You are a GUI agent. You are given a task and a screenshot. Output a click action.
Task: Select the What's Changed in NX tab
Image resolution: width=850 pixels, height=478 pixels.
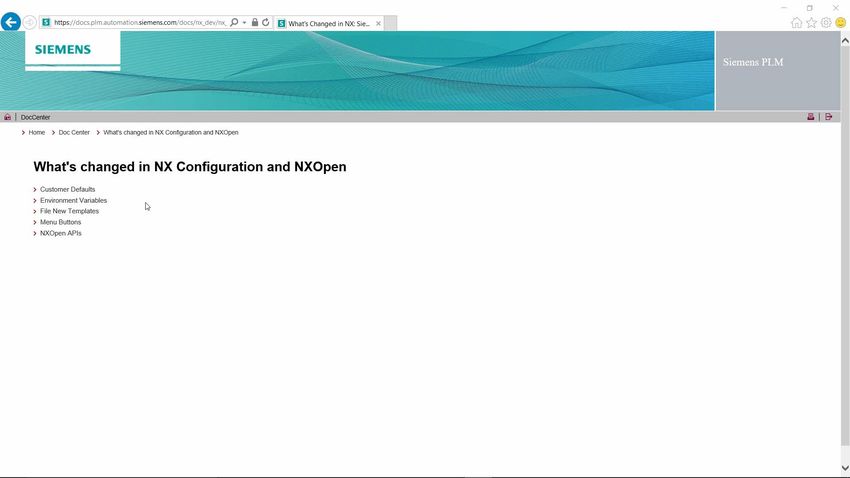pyautogui.click(x=325, y=23)
